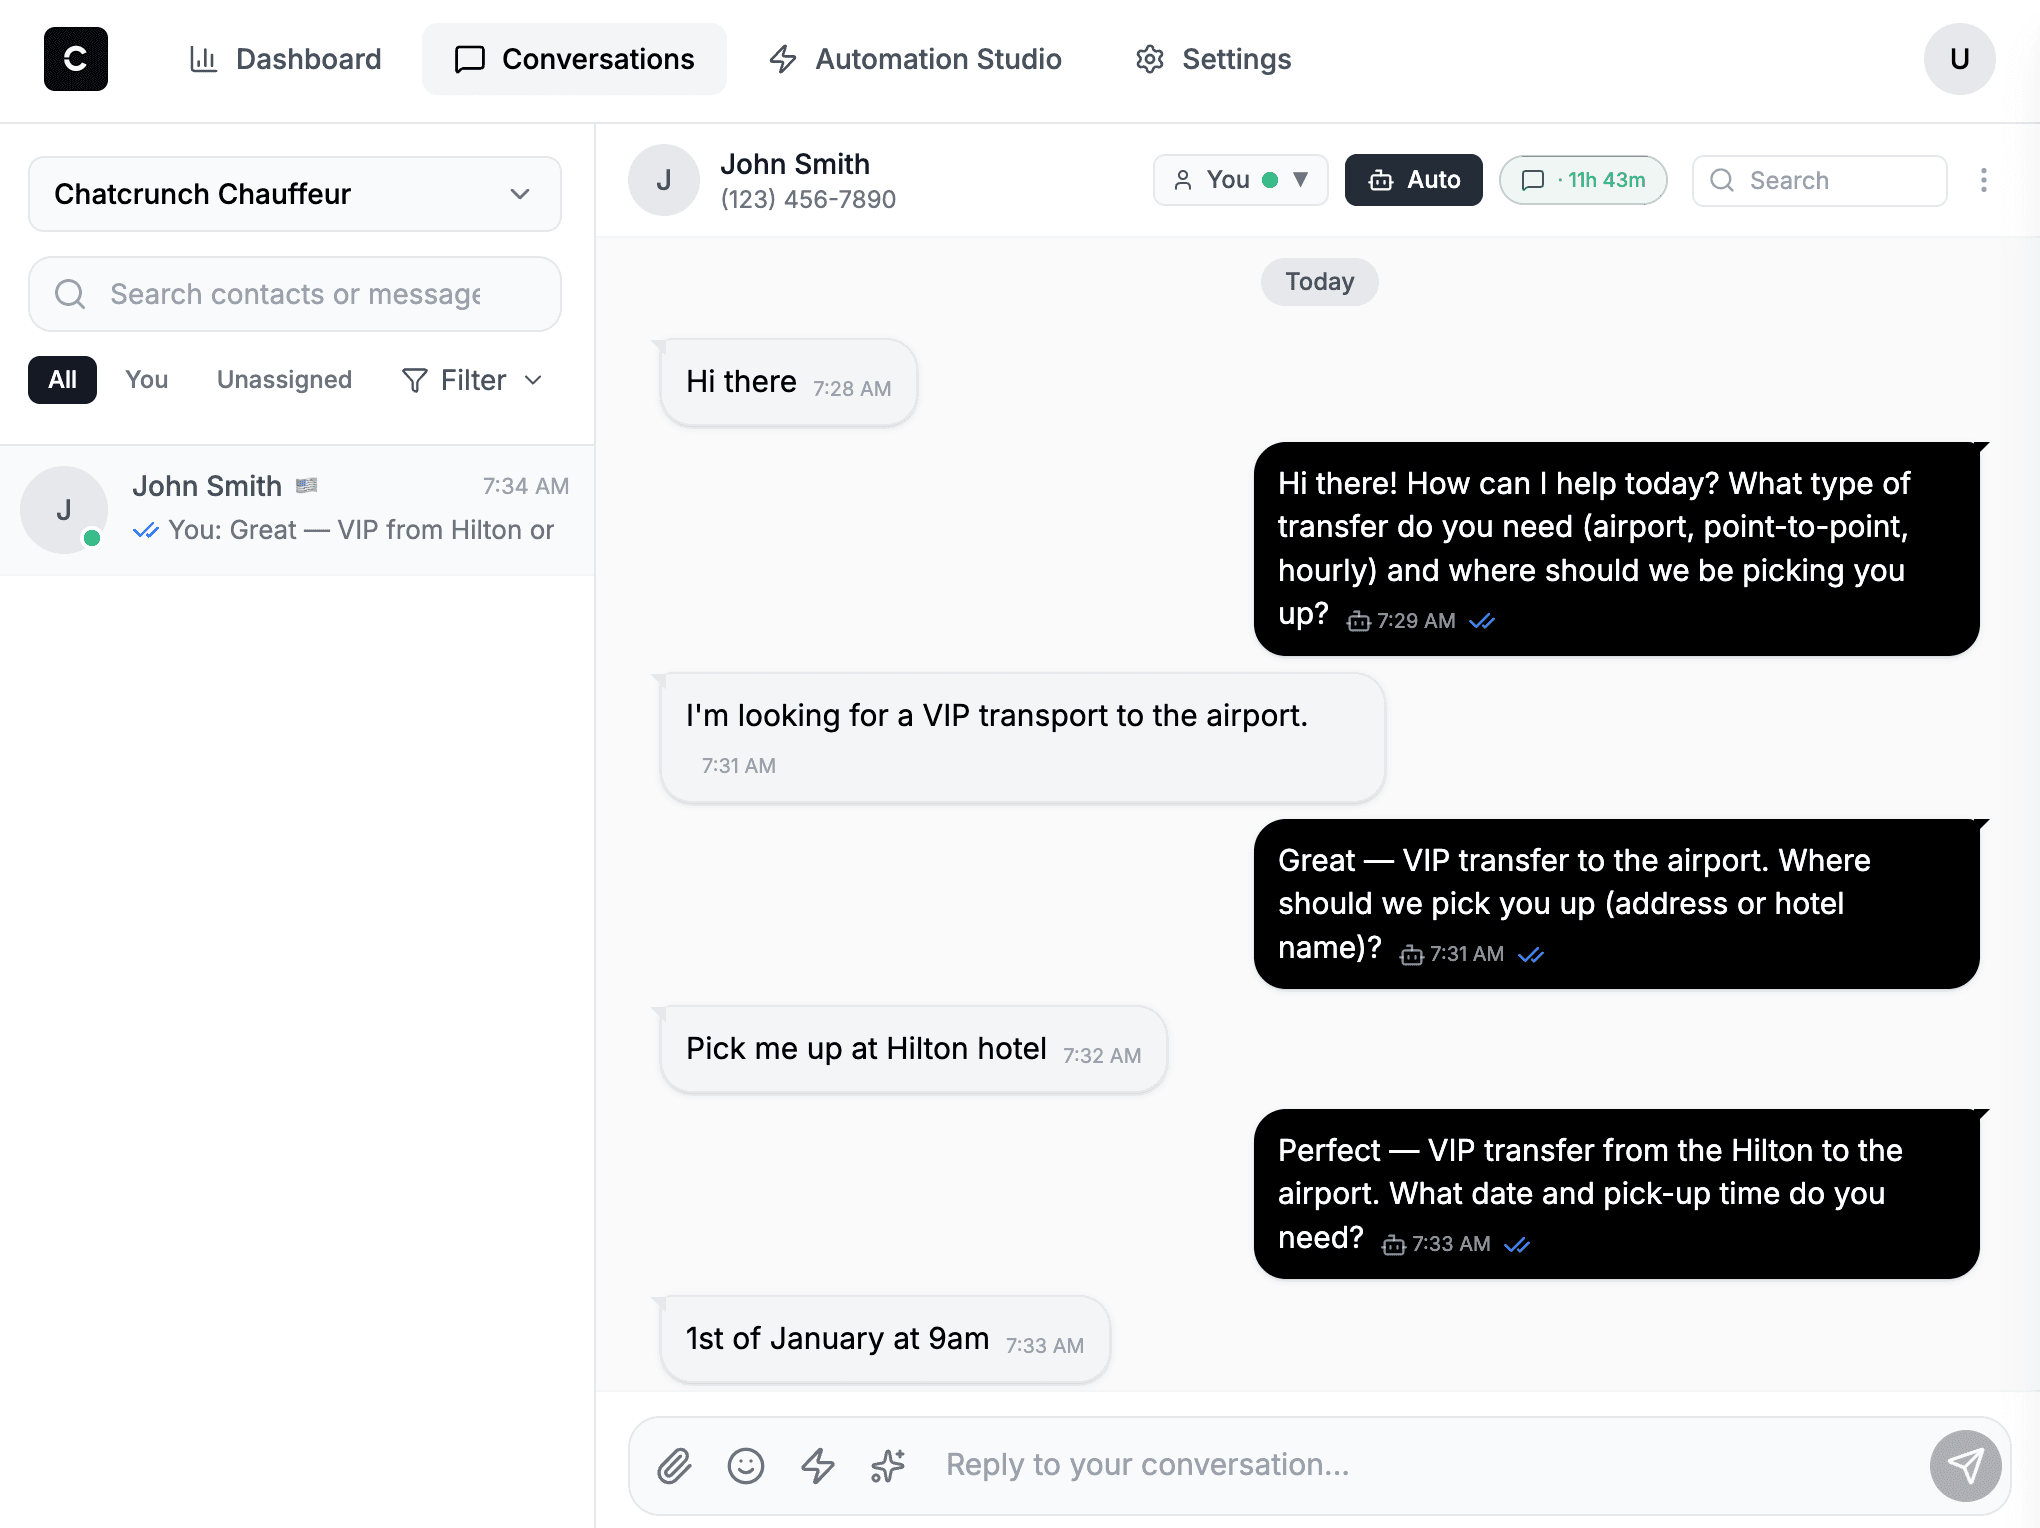Click the attach file paperclip icon
2040x1528 pixels.
tap(674, 1466)
